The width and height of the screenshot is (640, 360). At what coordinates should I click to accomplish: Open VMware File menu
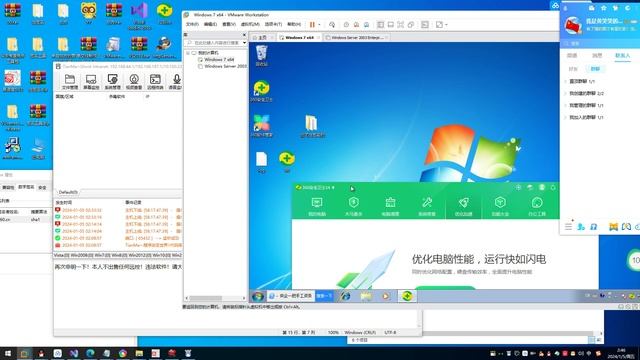pos(192,24)
